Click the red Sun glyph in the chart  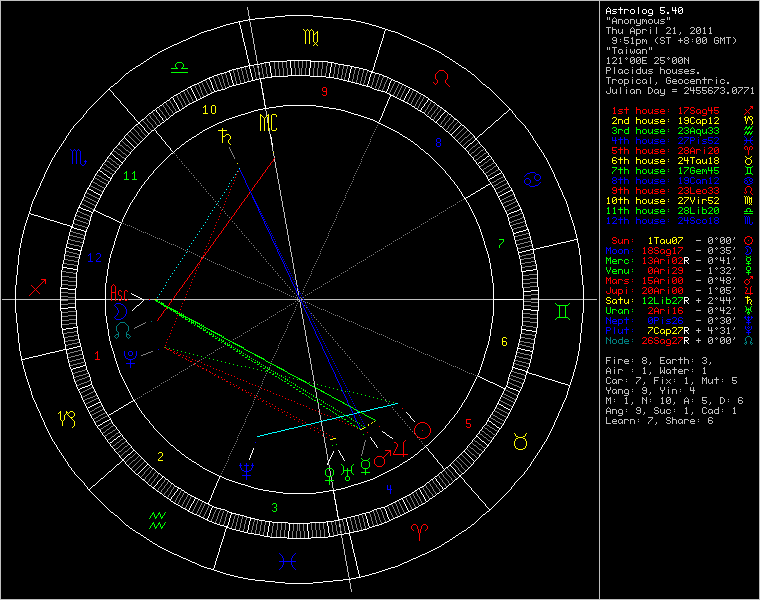[x=424, y=431]
